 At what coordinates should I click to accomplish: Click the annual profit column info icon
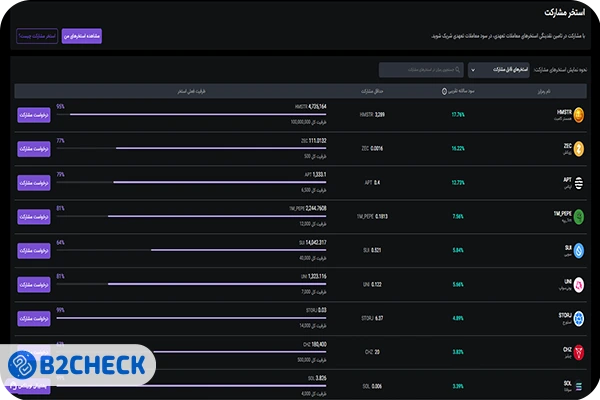pos(445,90)
